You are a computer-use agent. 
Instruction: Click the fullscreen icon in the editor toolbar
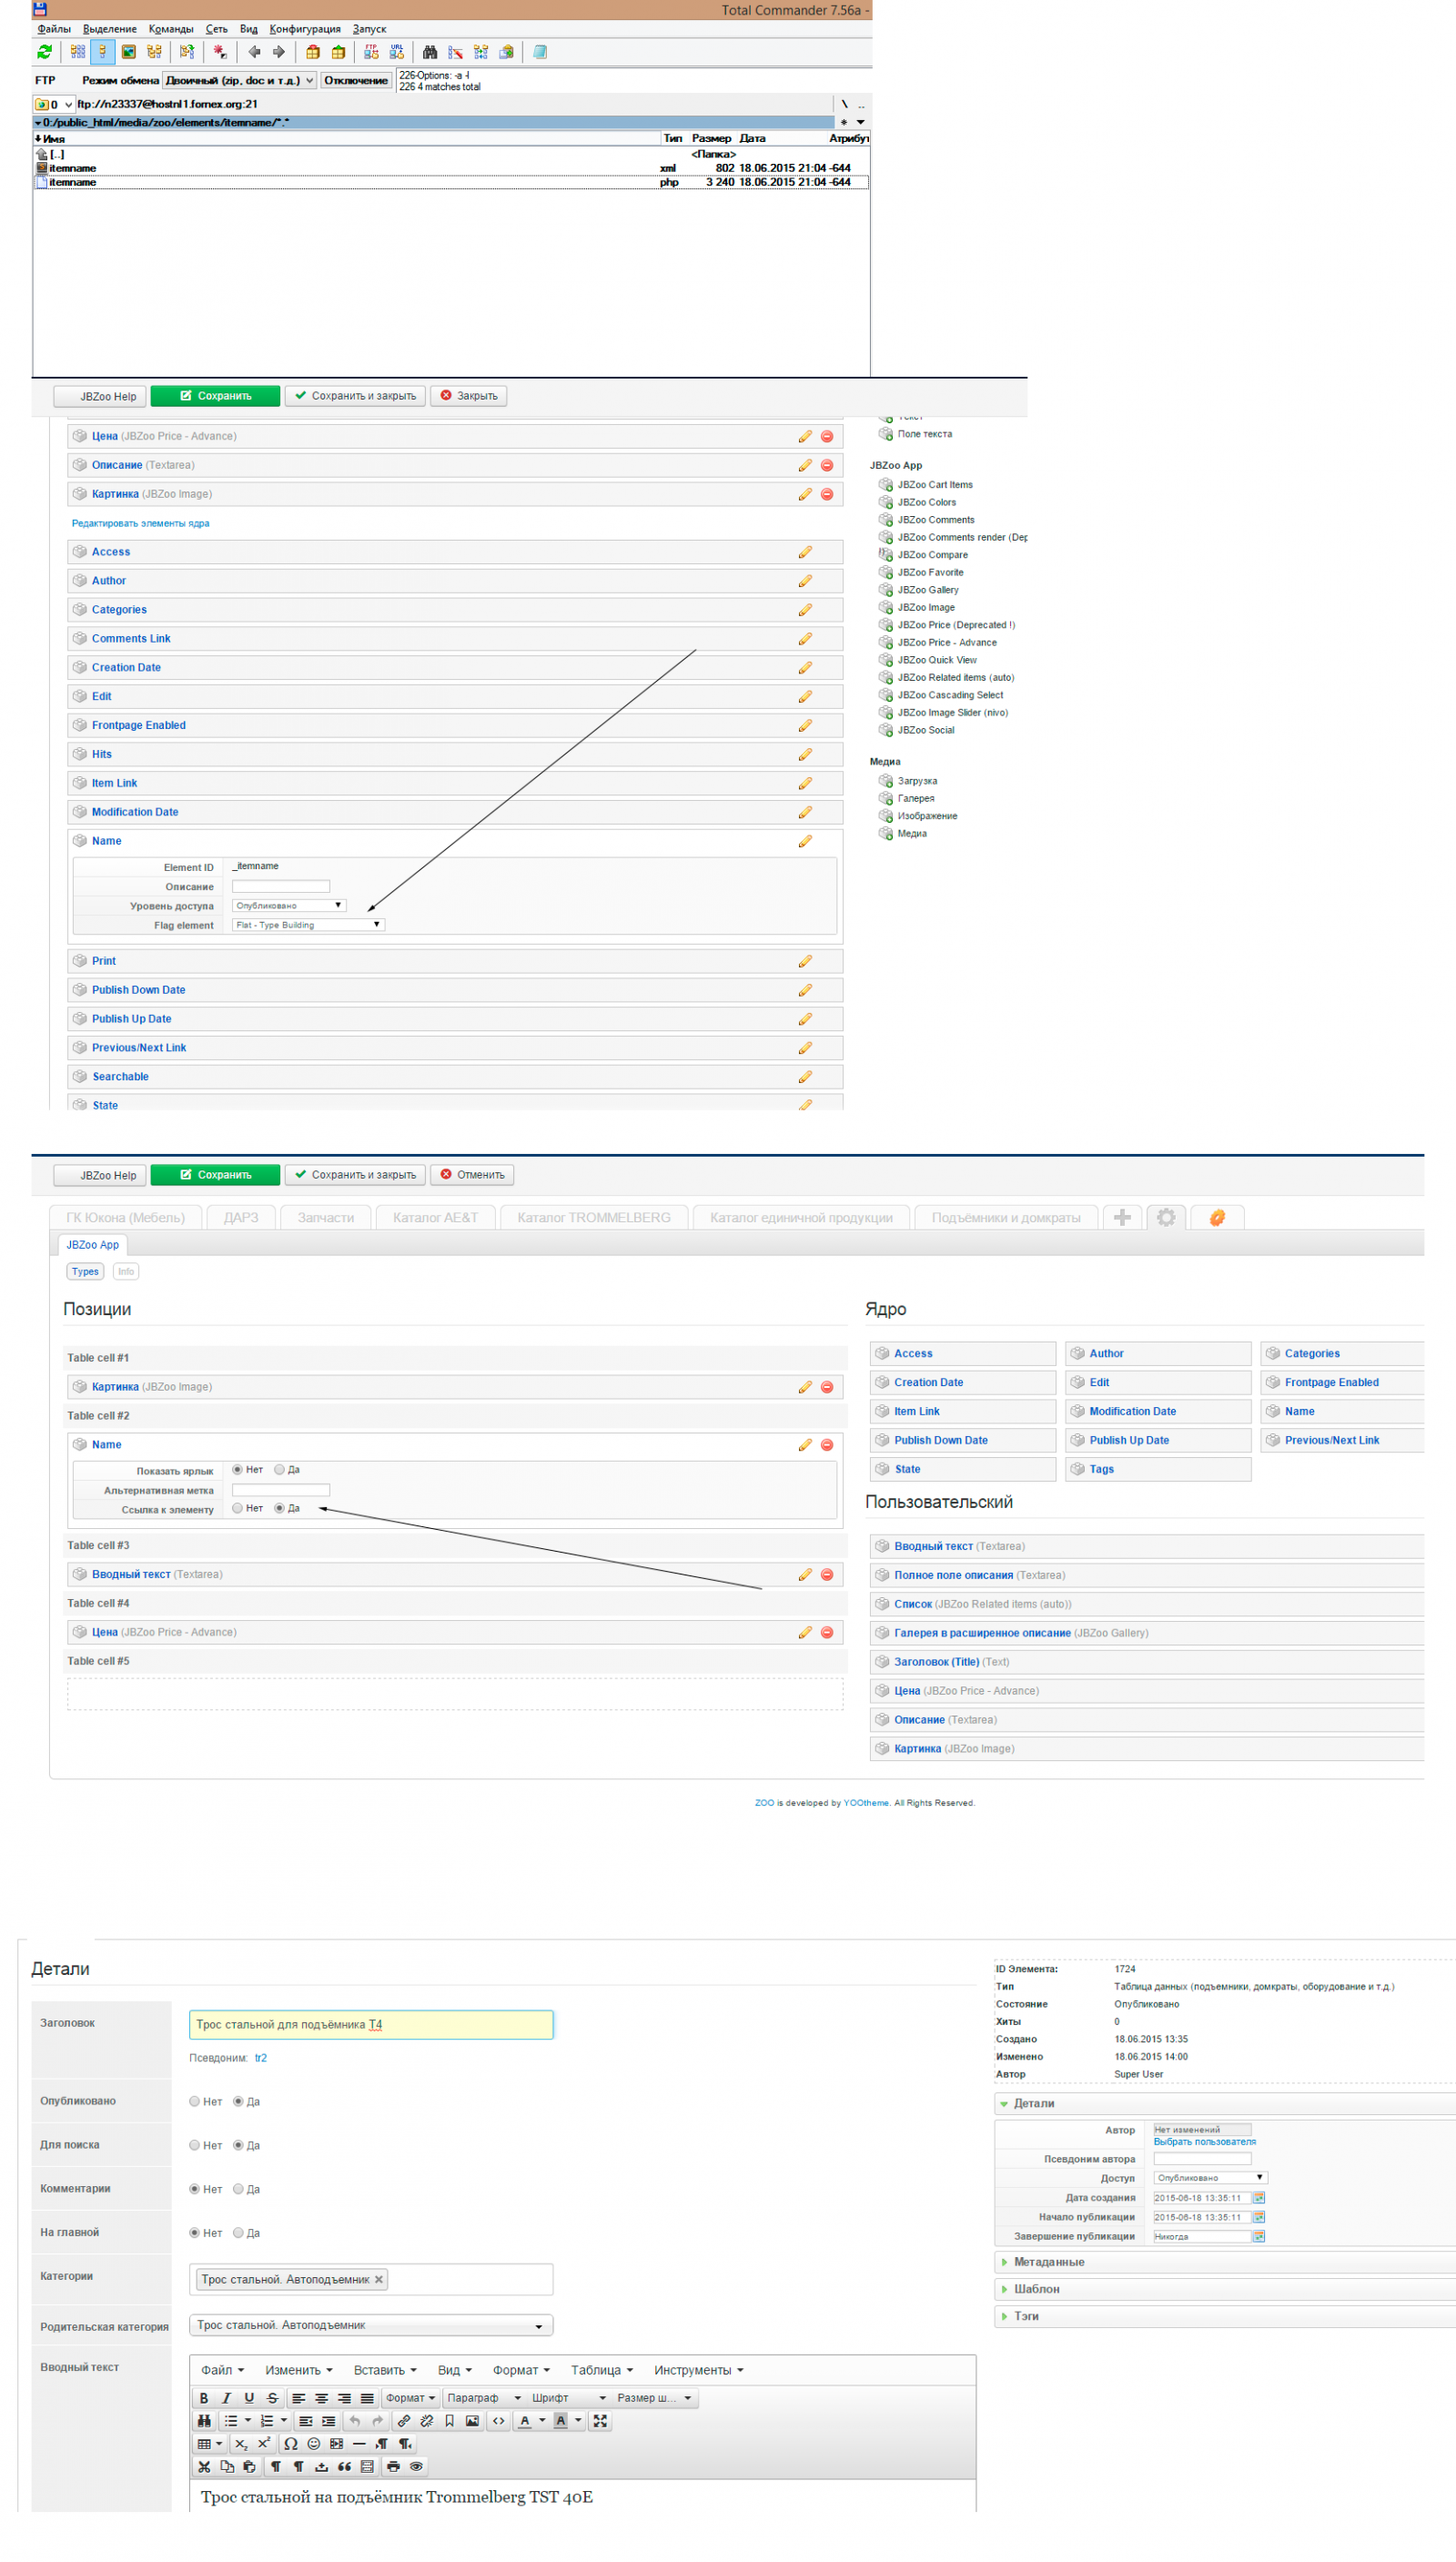(x=600, y=2420)
